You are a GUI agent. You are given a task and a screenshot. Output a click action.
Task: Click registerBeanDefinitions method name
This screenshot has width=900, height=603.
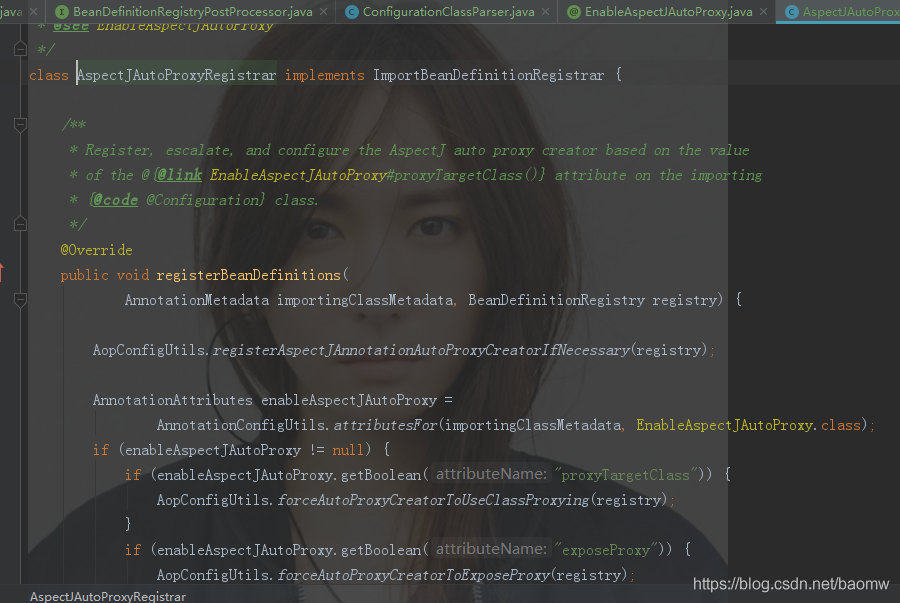click(x=249, y=275)
